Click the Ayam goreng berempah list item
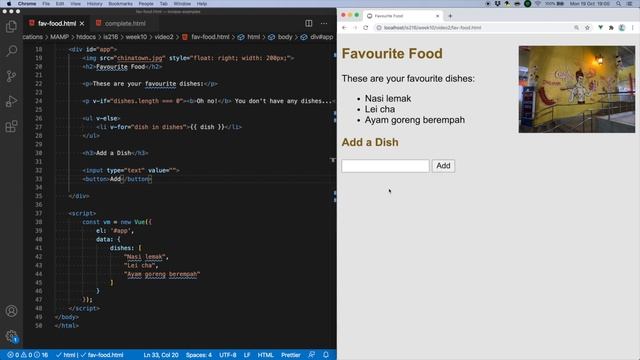The height and width of the screenshot is (360, 640). (x=415, y=120)
